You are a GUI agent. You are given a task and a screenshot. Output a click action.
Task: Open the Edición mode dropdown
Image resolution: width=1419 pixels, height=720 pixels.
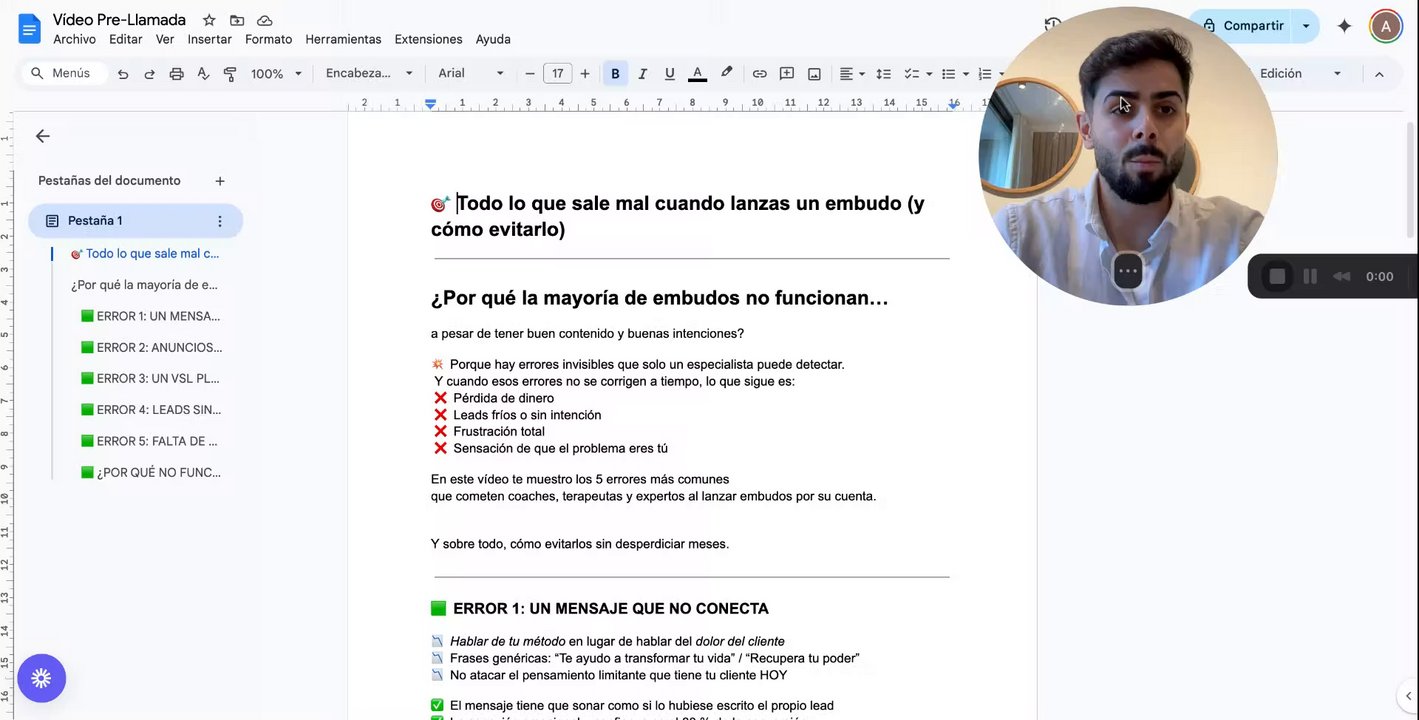pos(1299,74)
